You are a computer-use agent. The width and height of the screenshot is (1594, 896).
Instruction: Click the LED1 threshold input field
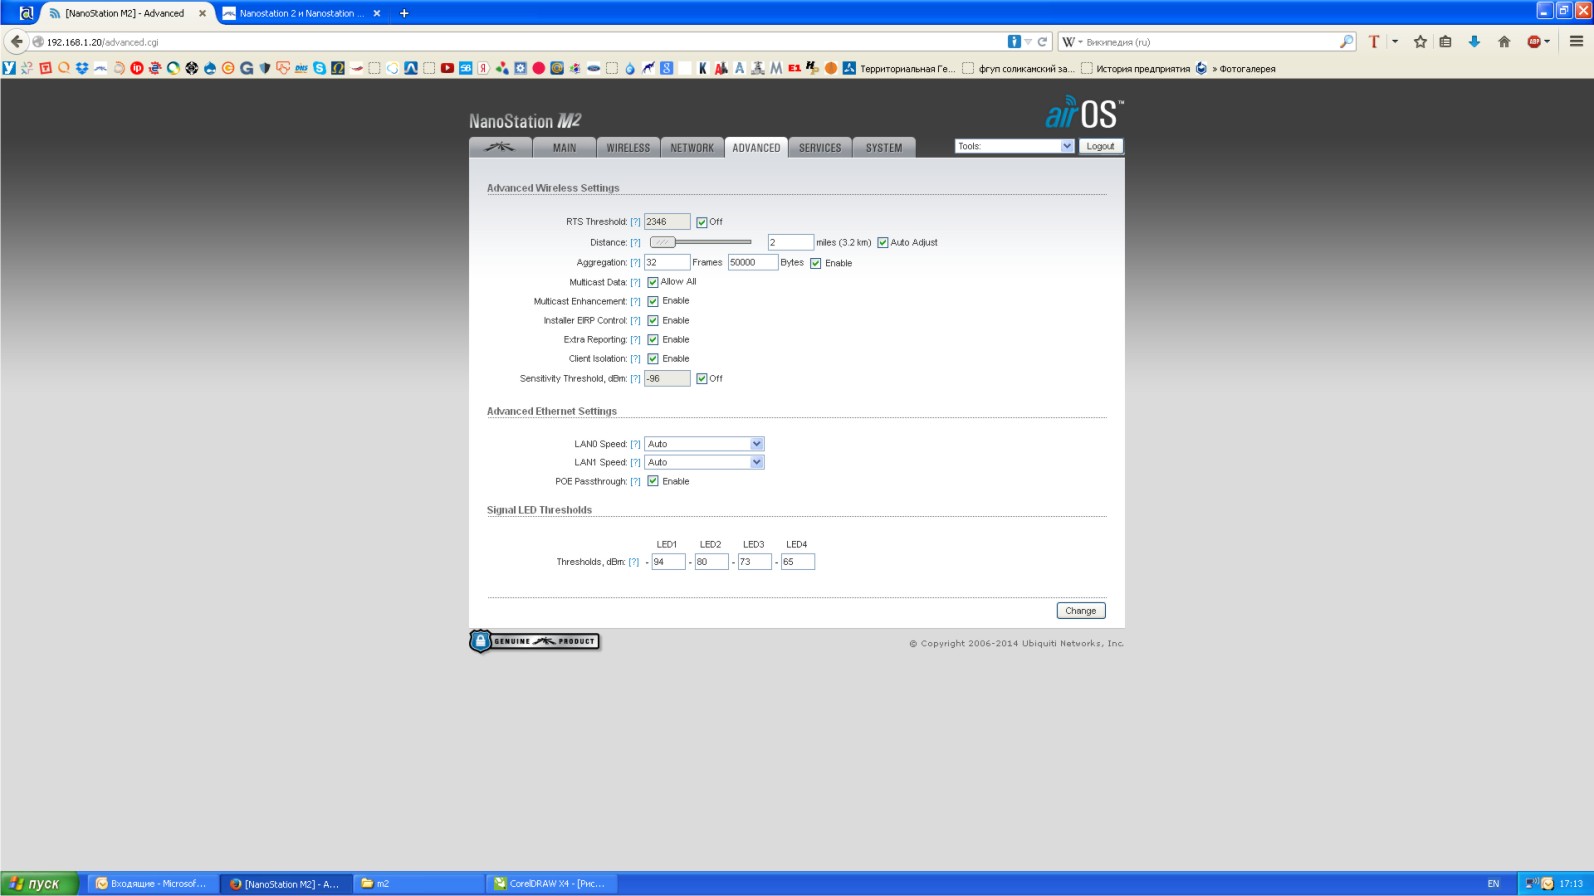click(668, 562)
